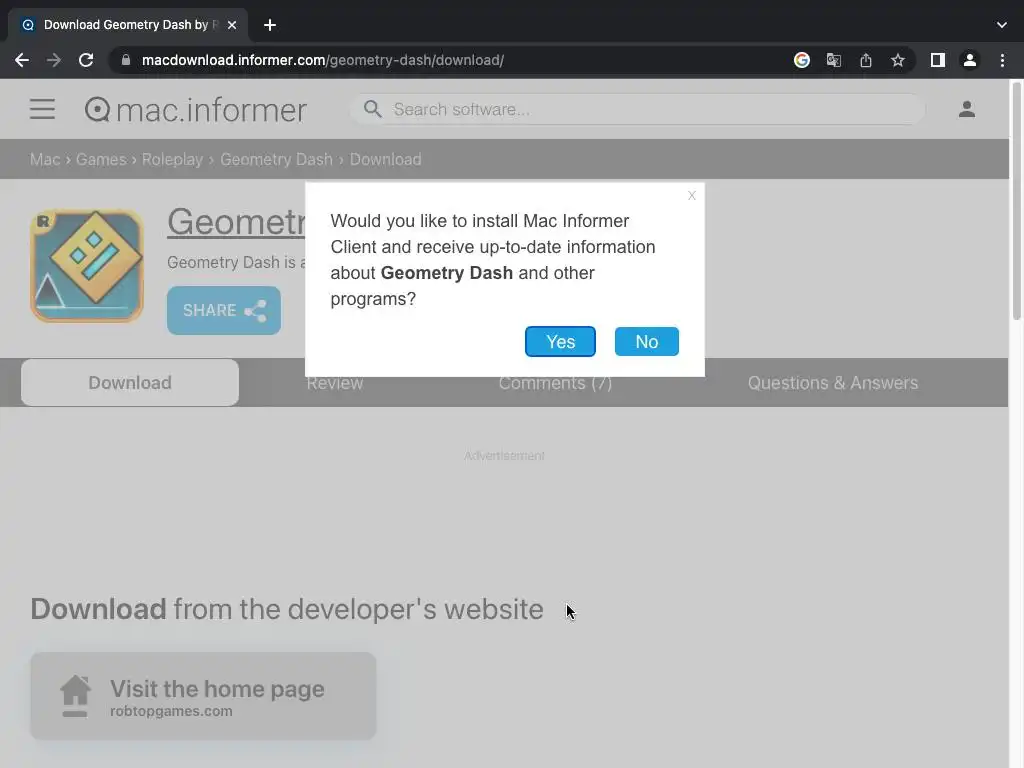
Task: Click the browser back arrow
Action: [x=22, y=60]
